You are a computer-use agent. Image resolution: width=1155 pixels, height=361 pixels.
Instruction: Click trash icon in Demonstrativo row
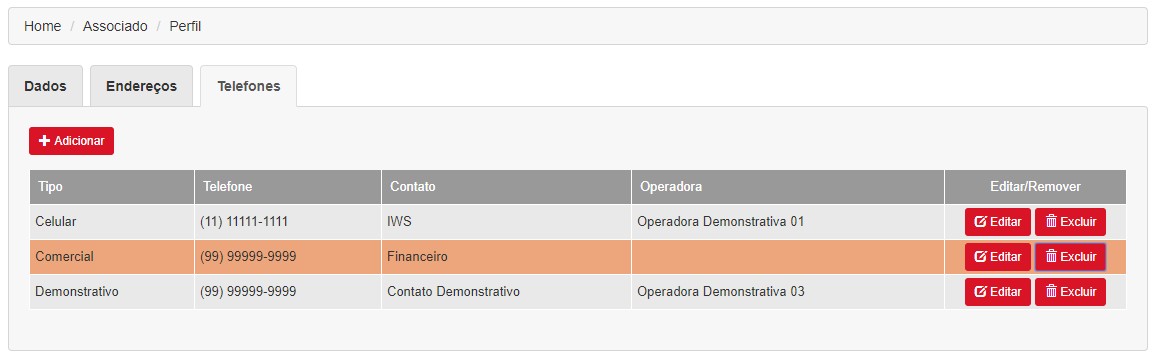coord(1051,292)
